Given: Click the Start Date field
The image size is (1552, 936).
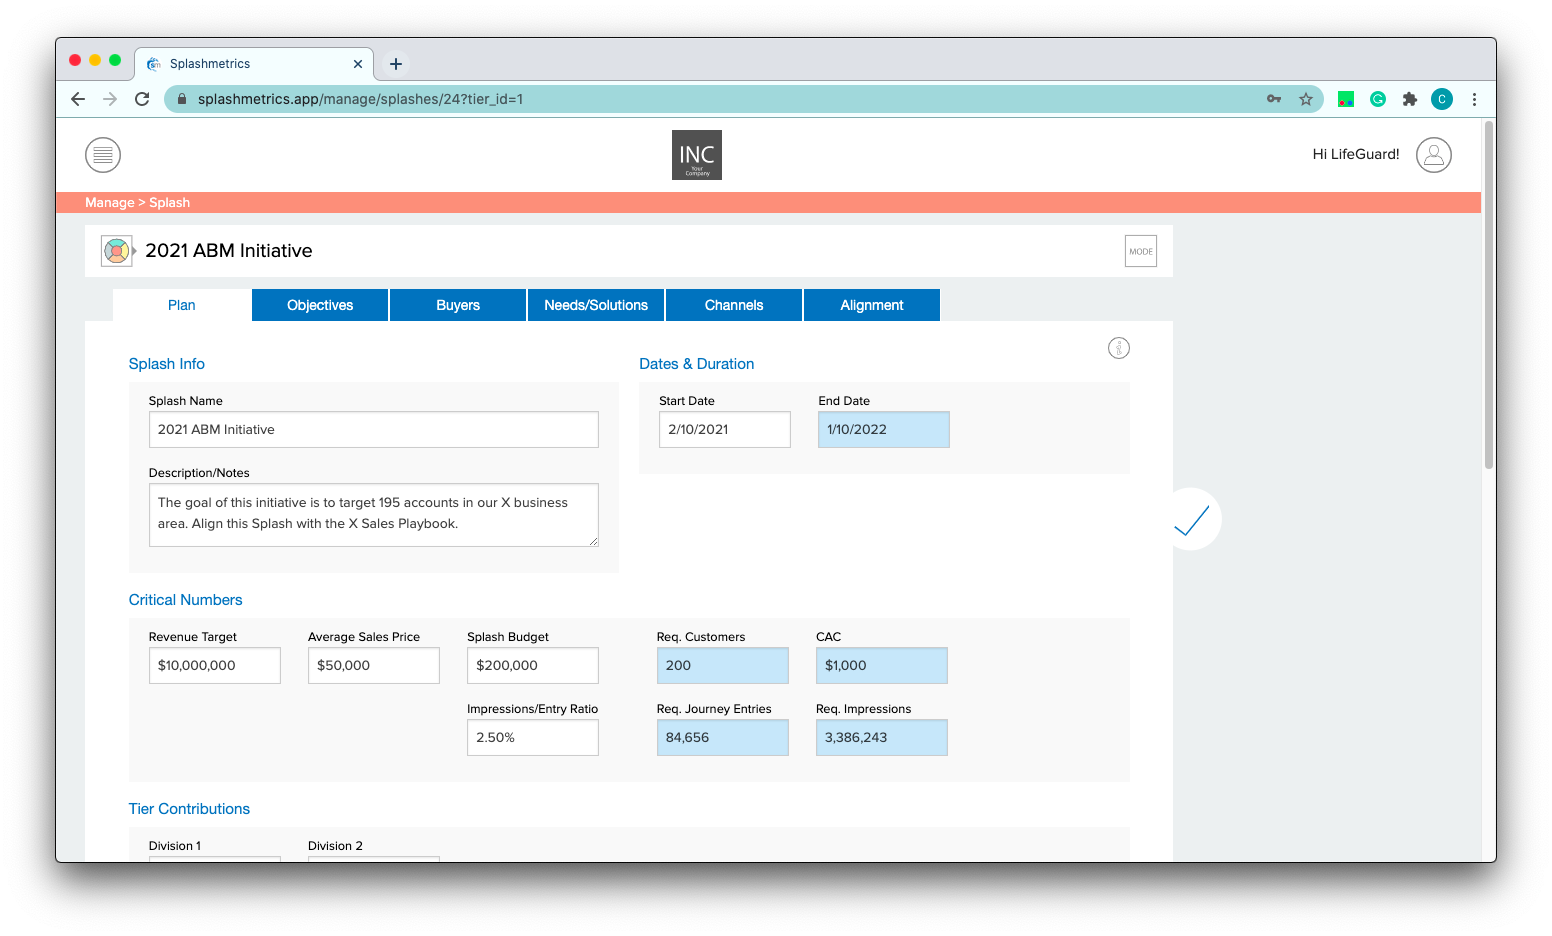Looking at the screenshot, I should click(724, 430).
